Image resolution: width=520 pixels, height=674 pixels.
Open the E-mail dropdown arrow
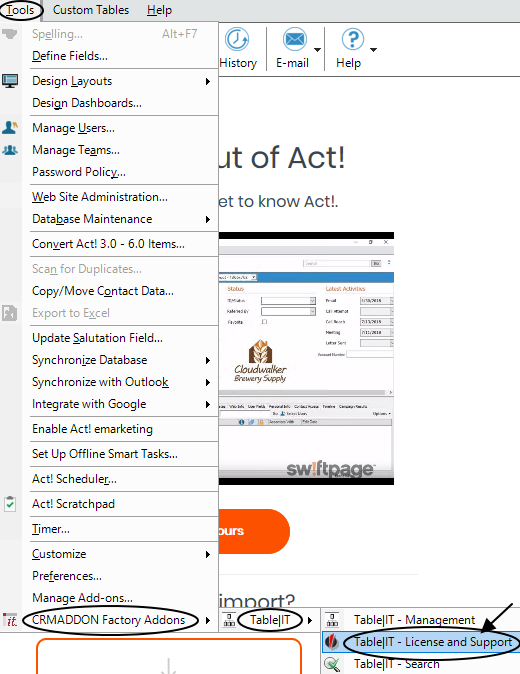317,50
